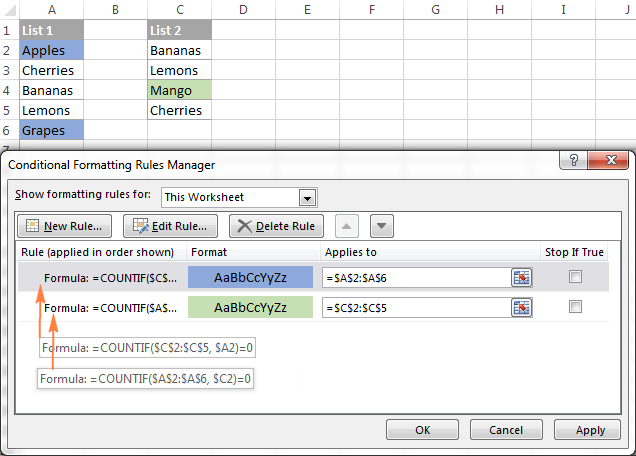
Task: Open Edit Rule for the selected rule
Action: click(168, 226)
